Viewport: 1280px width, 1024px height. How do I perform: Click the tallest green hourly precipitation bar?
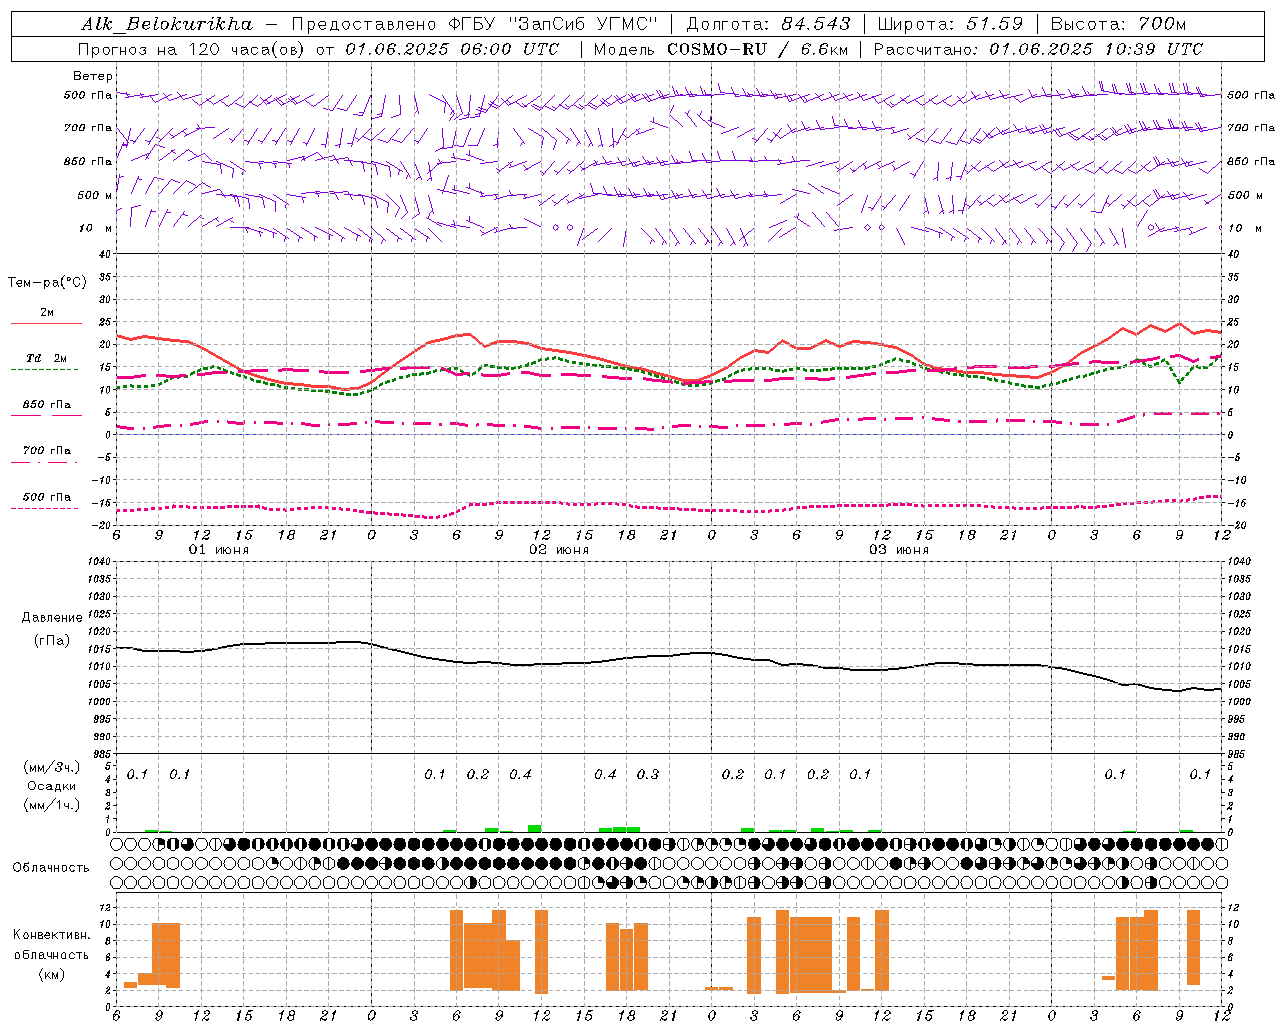[535, 828]
